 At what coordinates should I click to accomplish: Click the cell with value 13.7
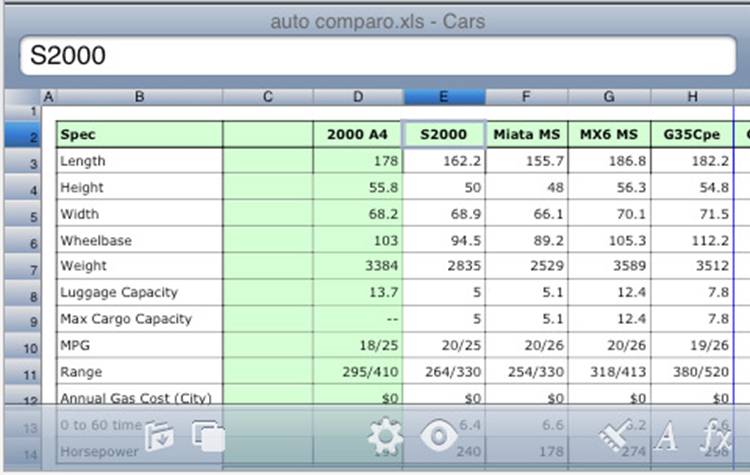click(358, 292)
